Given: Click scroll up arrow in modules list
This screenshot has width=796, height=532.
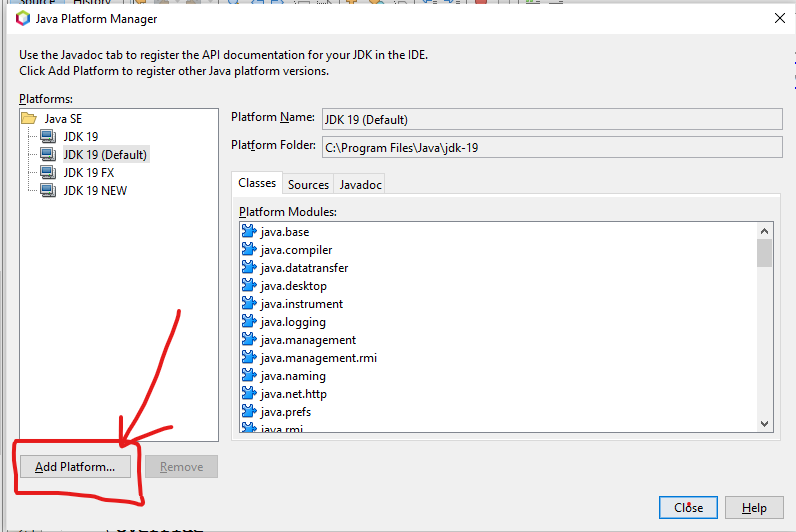Looking at the screenshot, I should (765, 231).
